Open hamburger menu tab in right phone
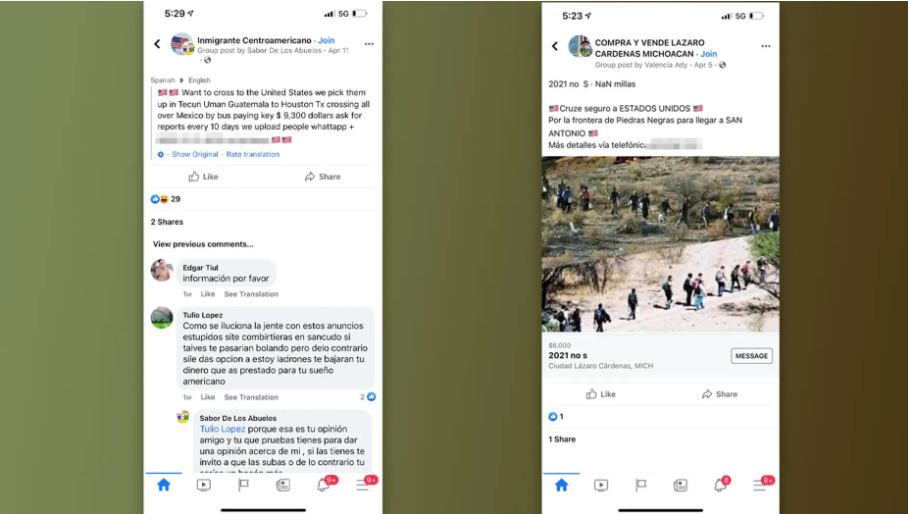 point(761,484)
